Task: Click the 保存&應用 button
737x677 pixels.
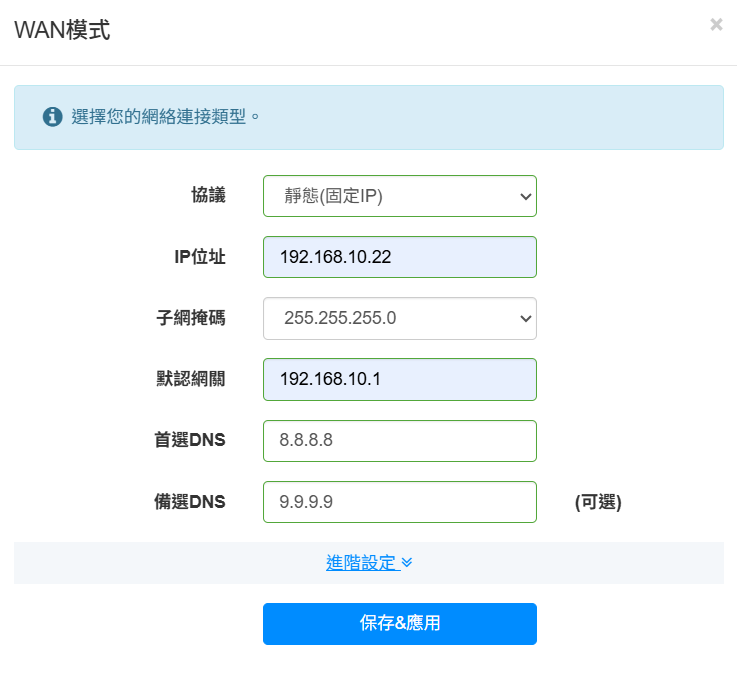Action: 400,624
